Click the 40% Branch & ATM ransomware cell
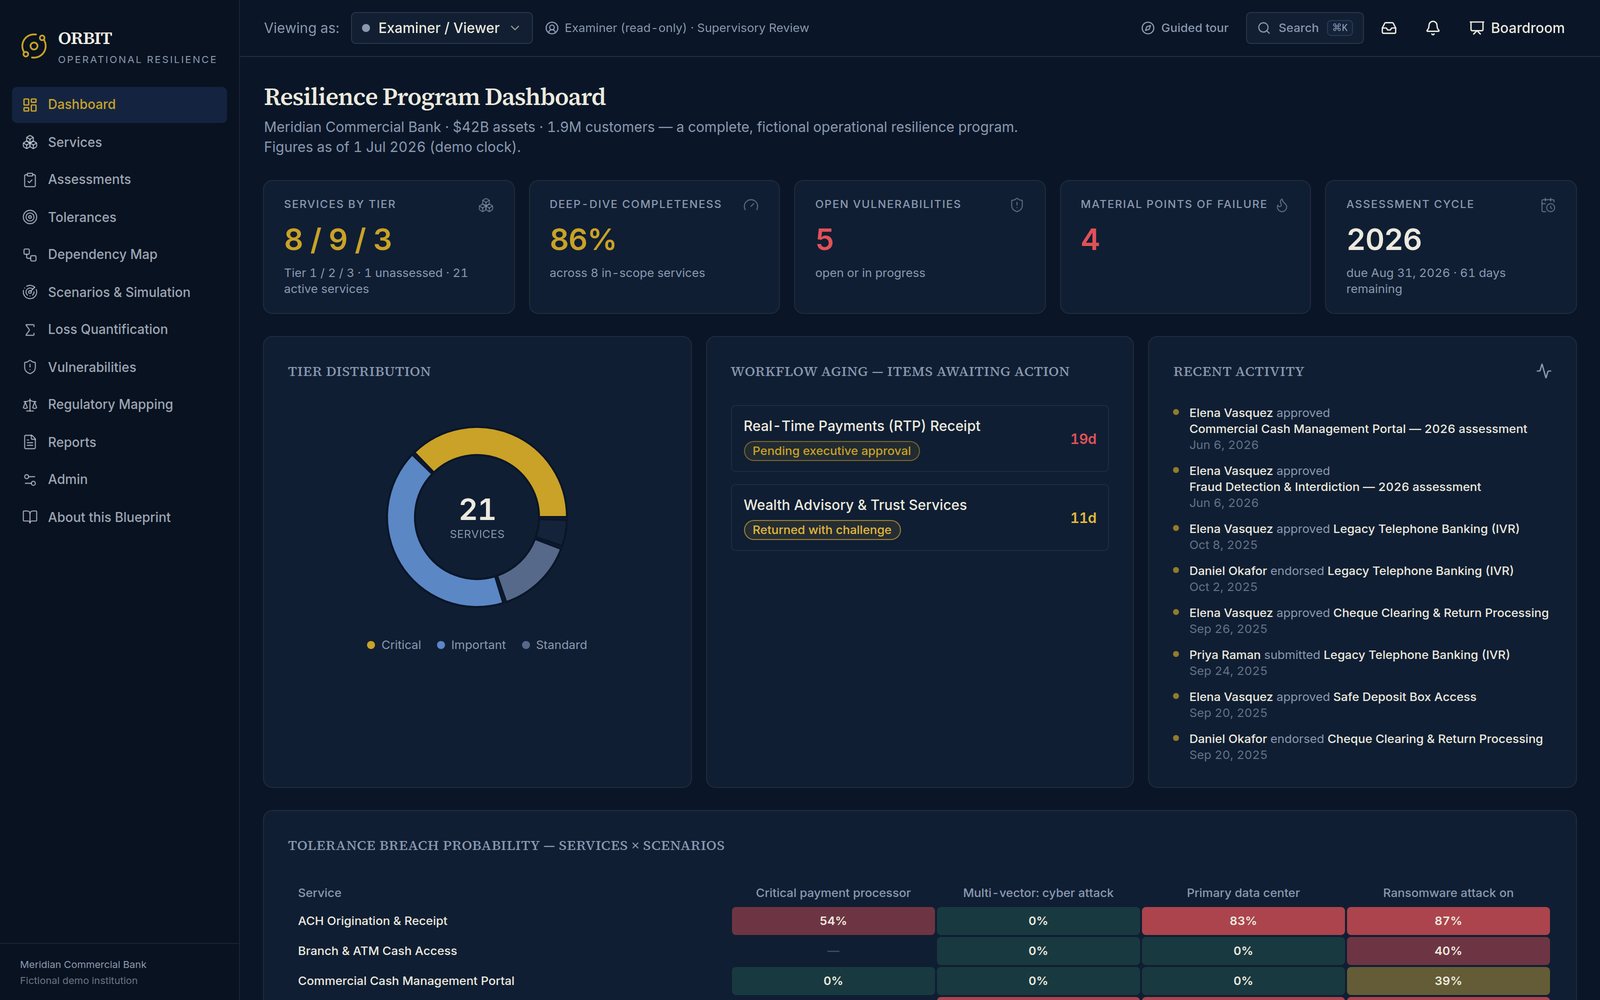1600x1000 pixels. 1448,951
